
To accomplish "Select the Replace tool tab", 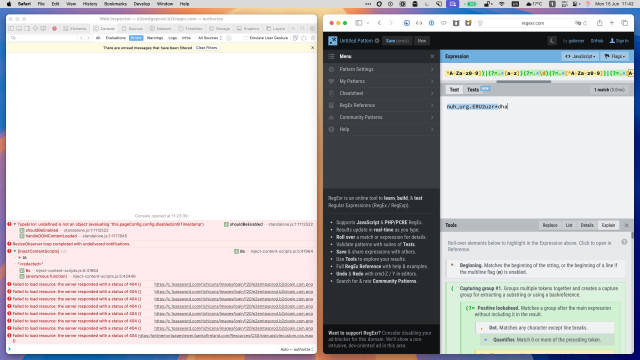I will 550,225.
